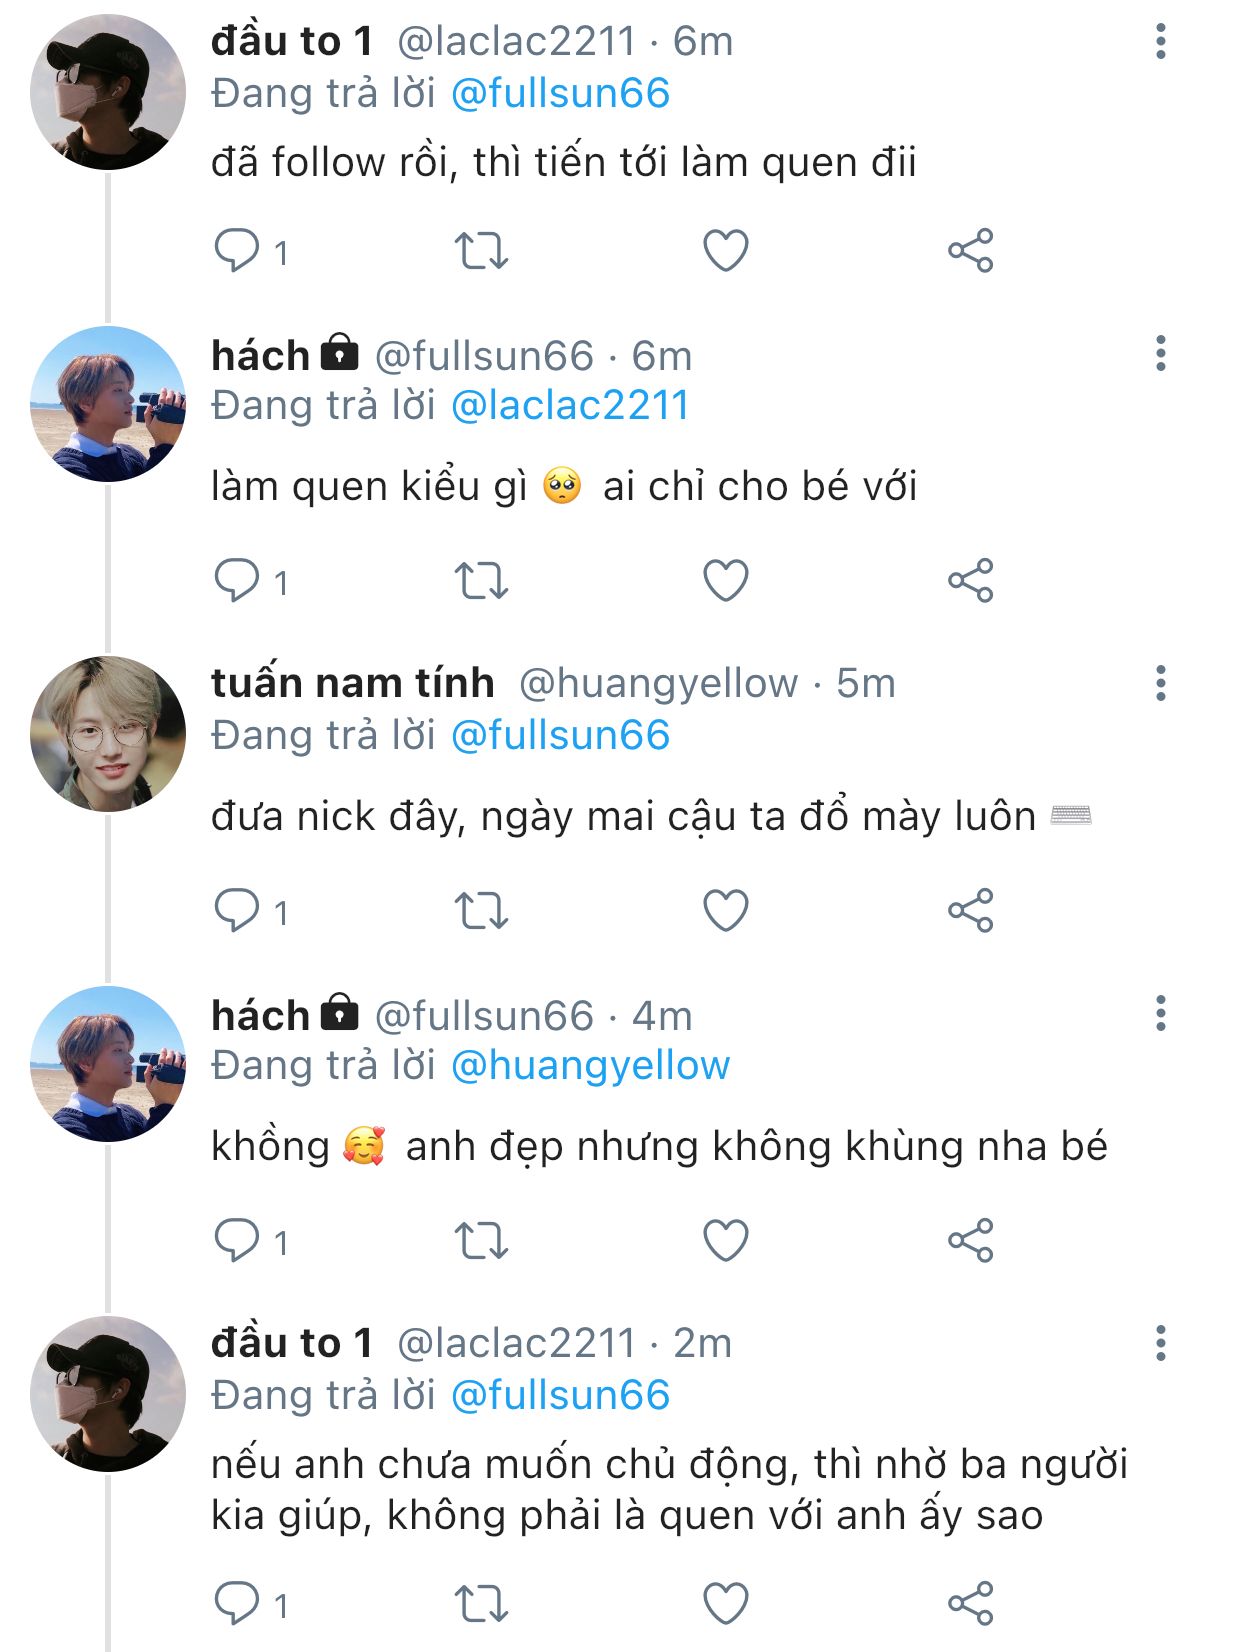This screenshot has width=1242, height=1652.
Task: View tuấn nam tính's profile picture
Action: [108, 733]
